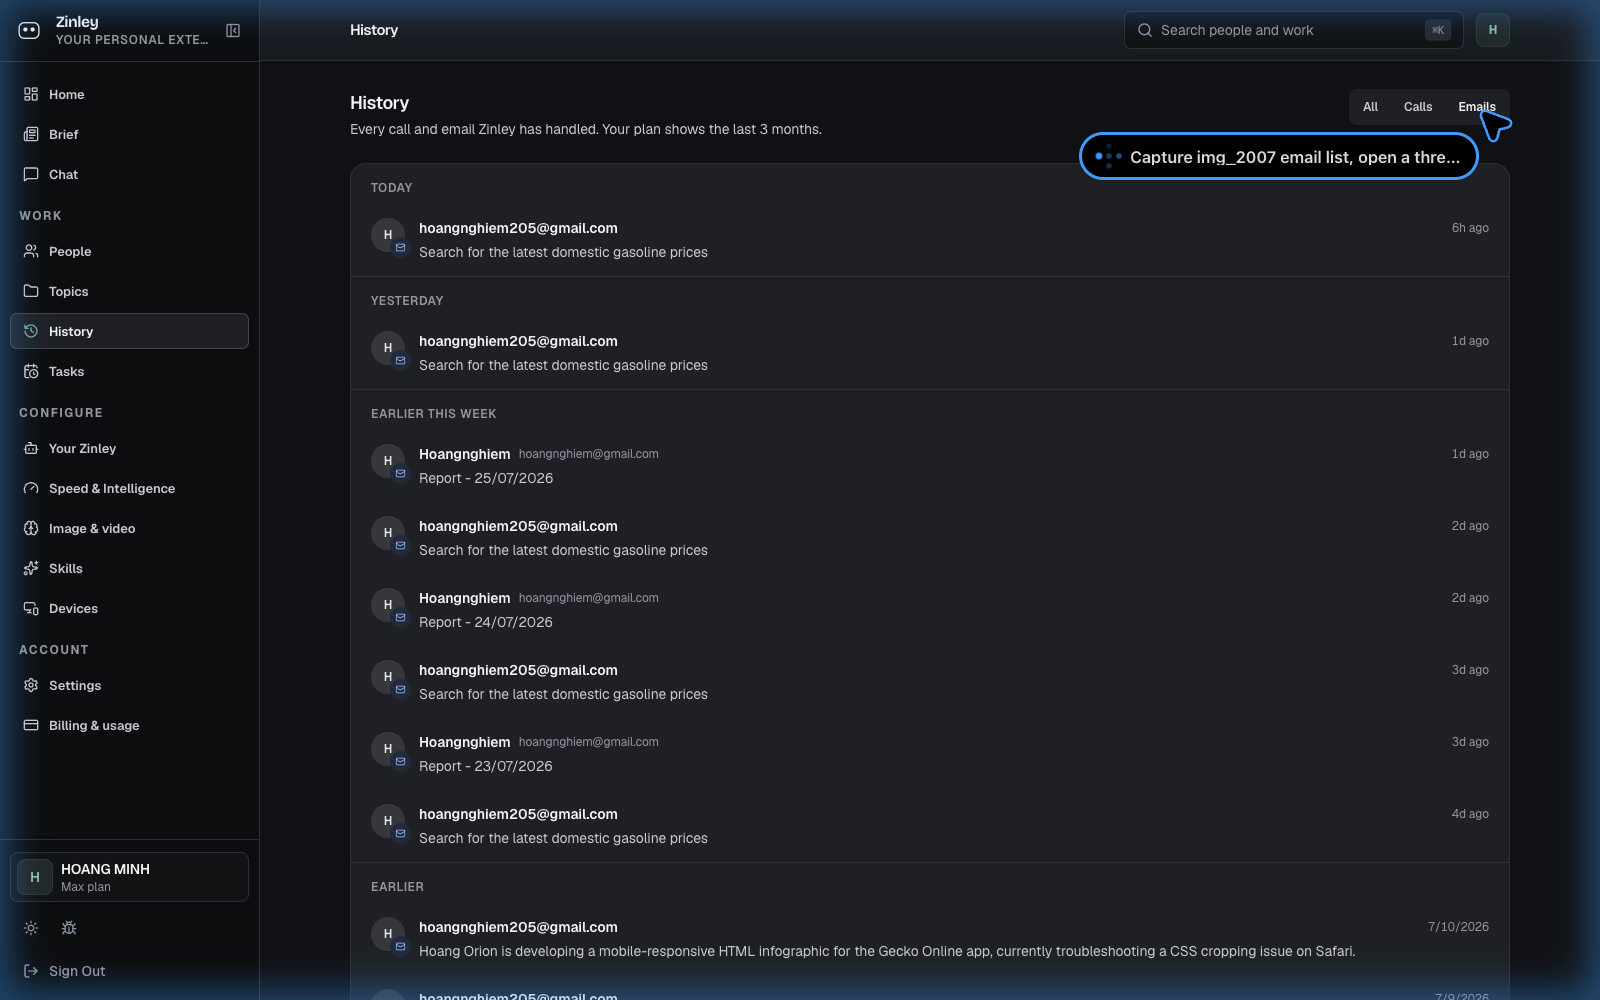The width and height of the screenshot is (1600, 1000).
Task: Click the History page heading in top bar
Action: pos(374,30)
